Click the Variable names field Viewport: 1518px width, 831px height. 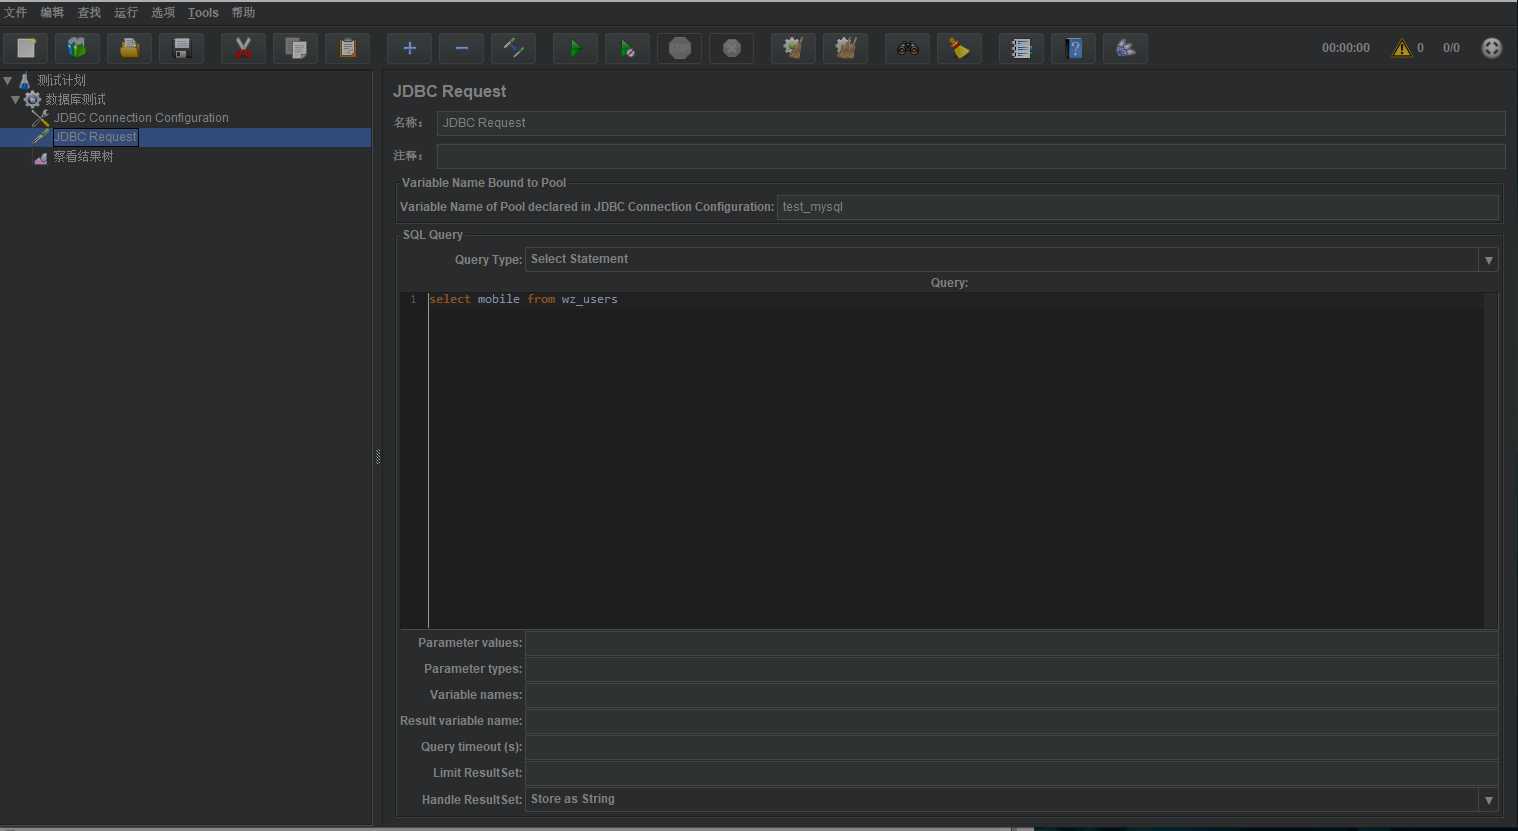point(1012,695)
